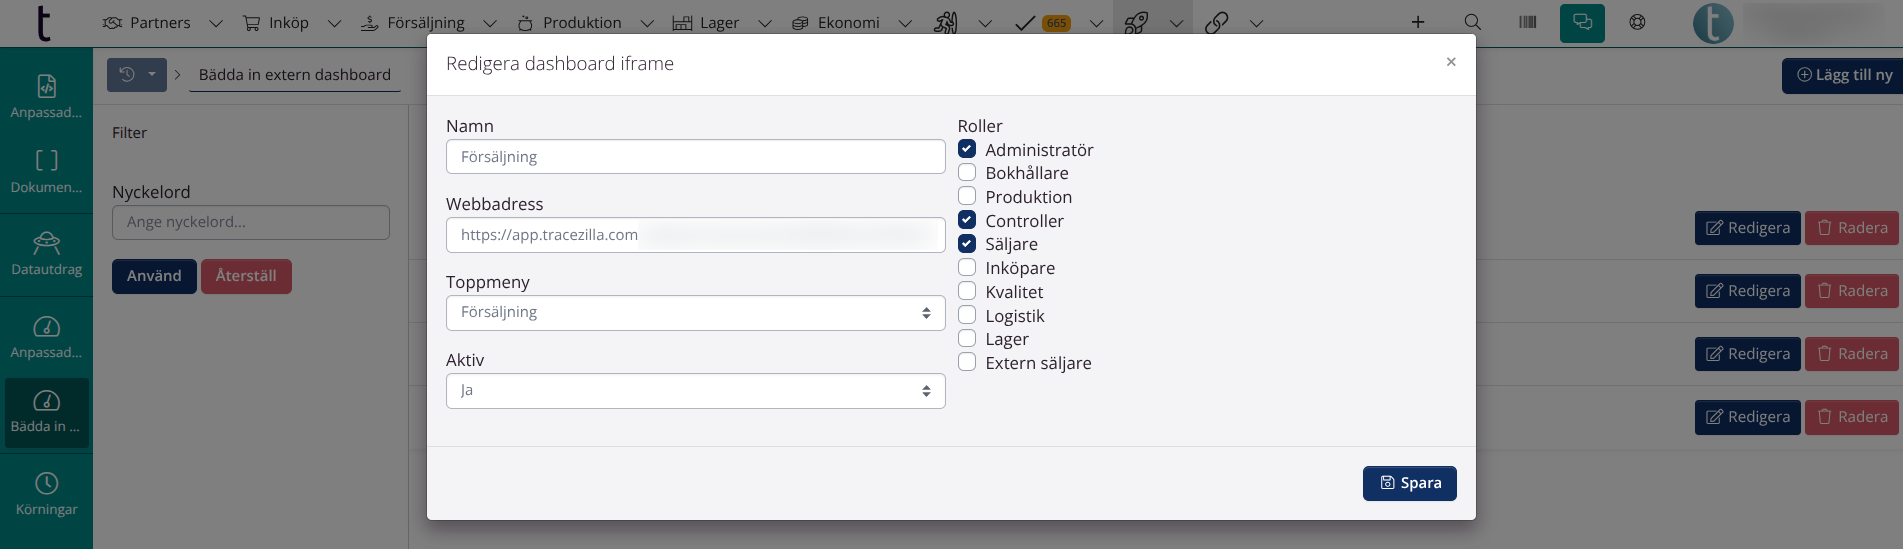1903x549 pixels.
Task: Close the Redigera dashboard iframe dialog
Action: click(1450, 62)
